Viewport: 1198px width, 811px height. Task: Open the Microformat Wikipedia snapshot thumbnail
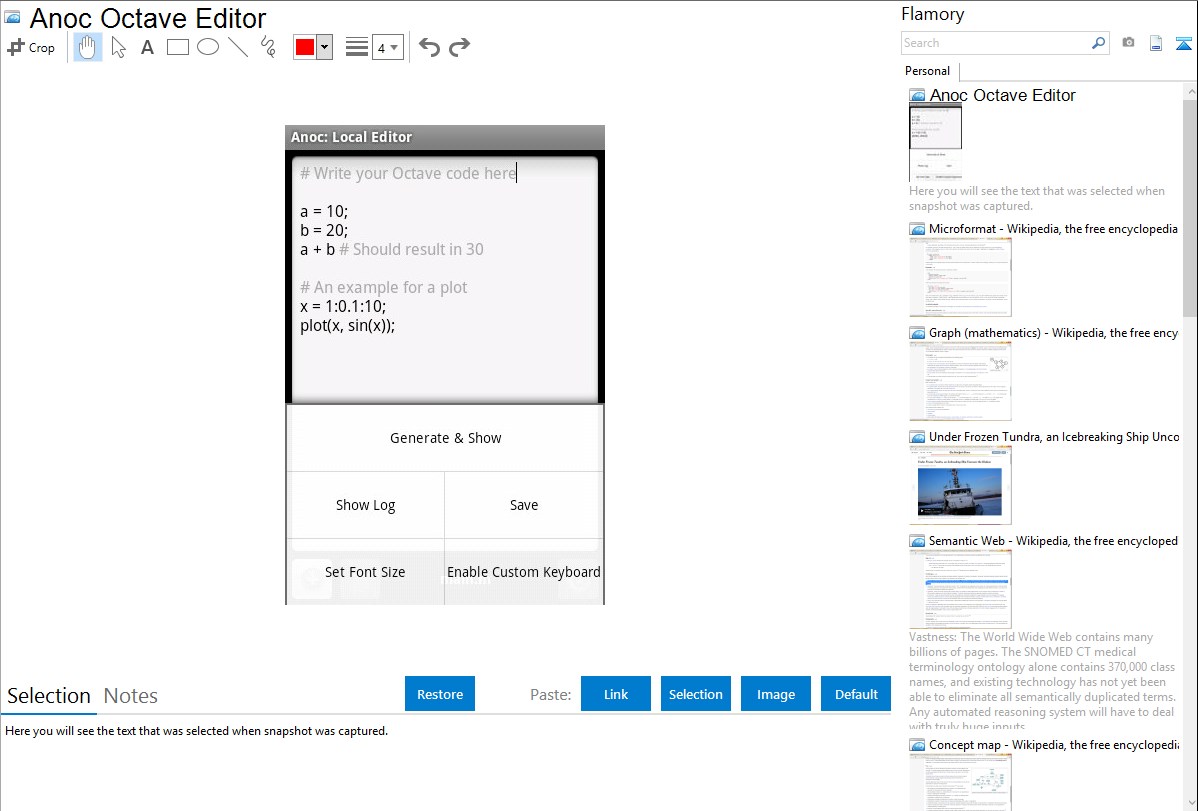pos(960,277)
